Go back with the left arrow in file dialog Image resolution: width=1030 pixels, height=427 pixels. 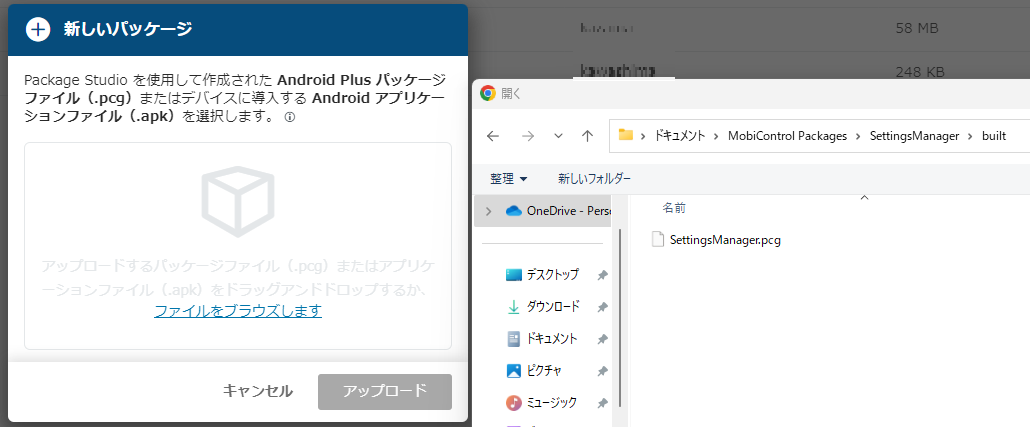click(493, 136)
